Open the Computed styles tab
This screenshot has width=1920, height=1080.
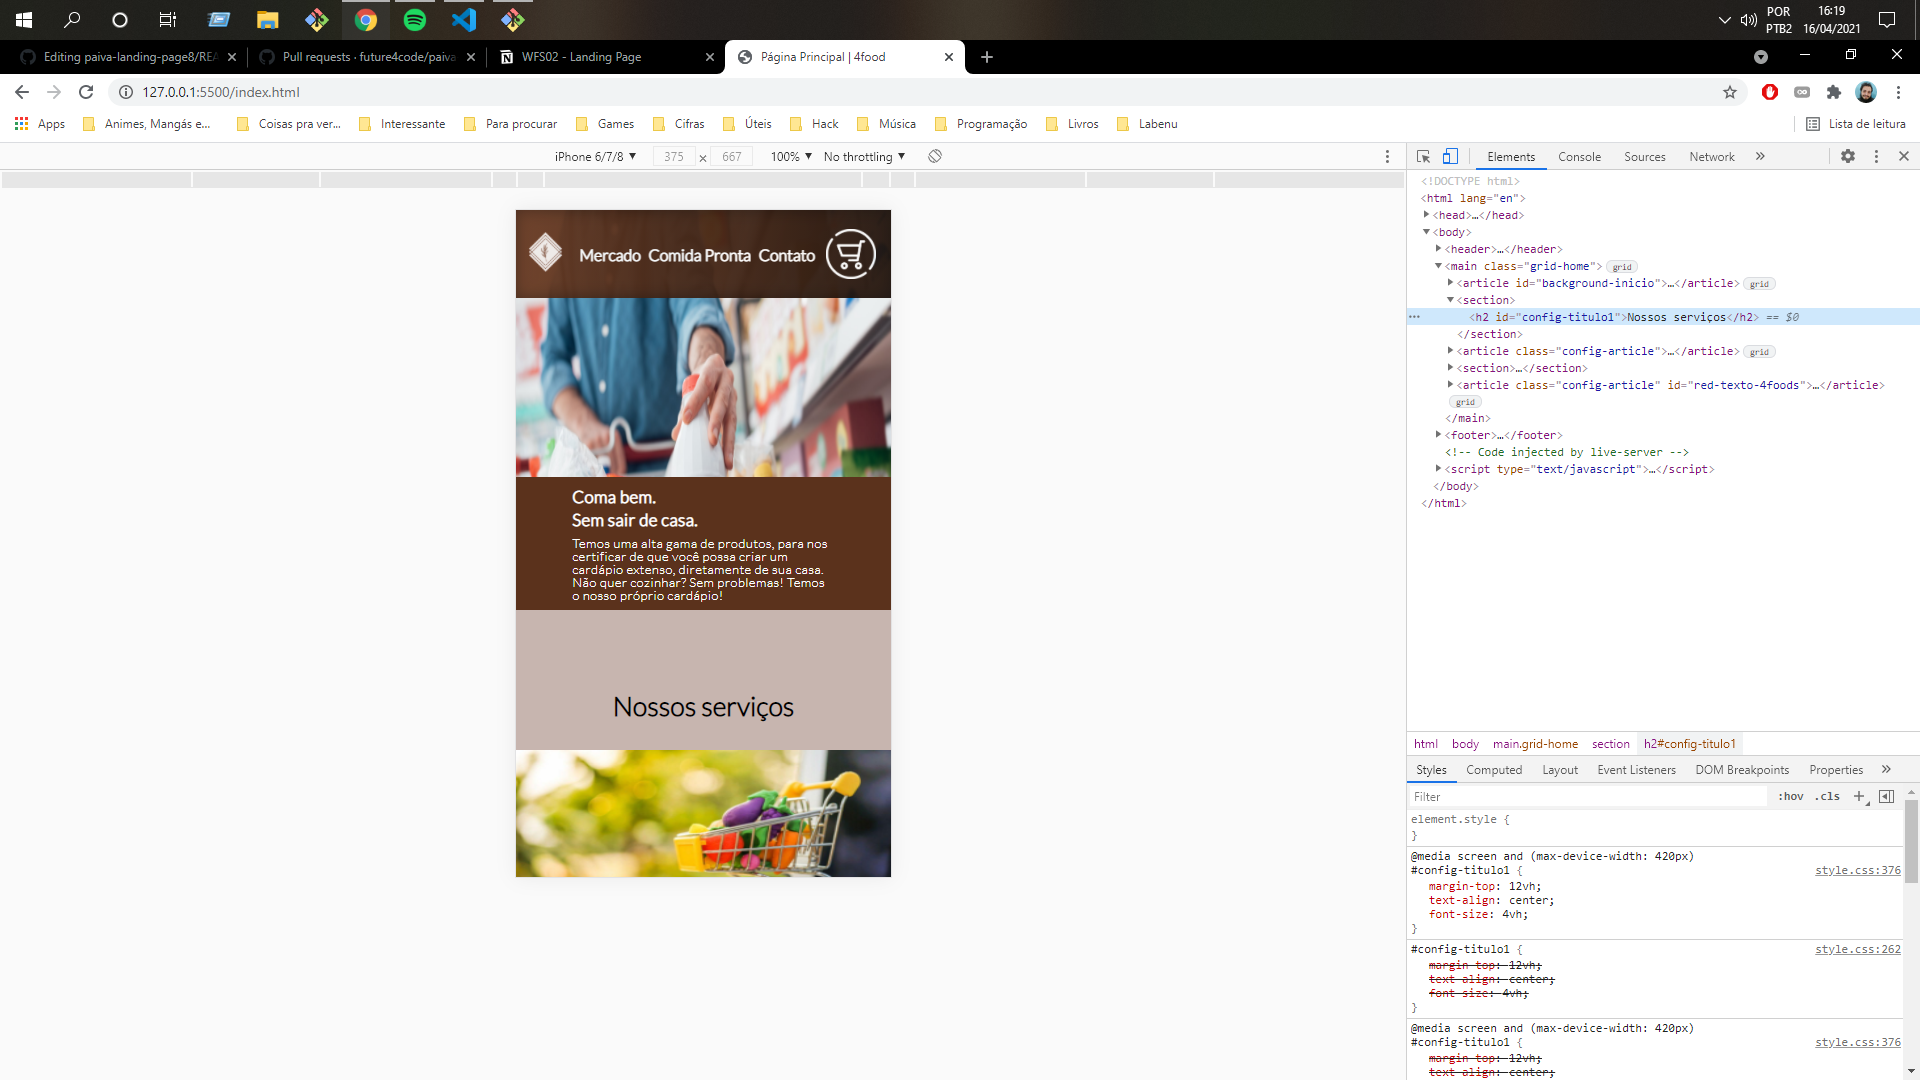(x=1494, y=770)
